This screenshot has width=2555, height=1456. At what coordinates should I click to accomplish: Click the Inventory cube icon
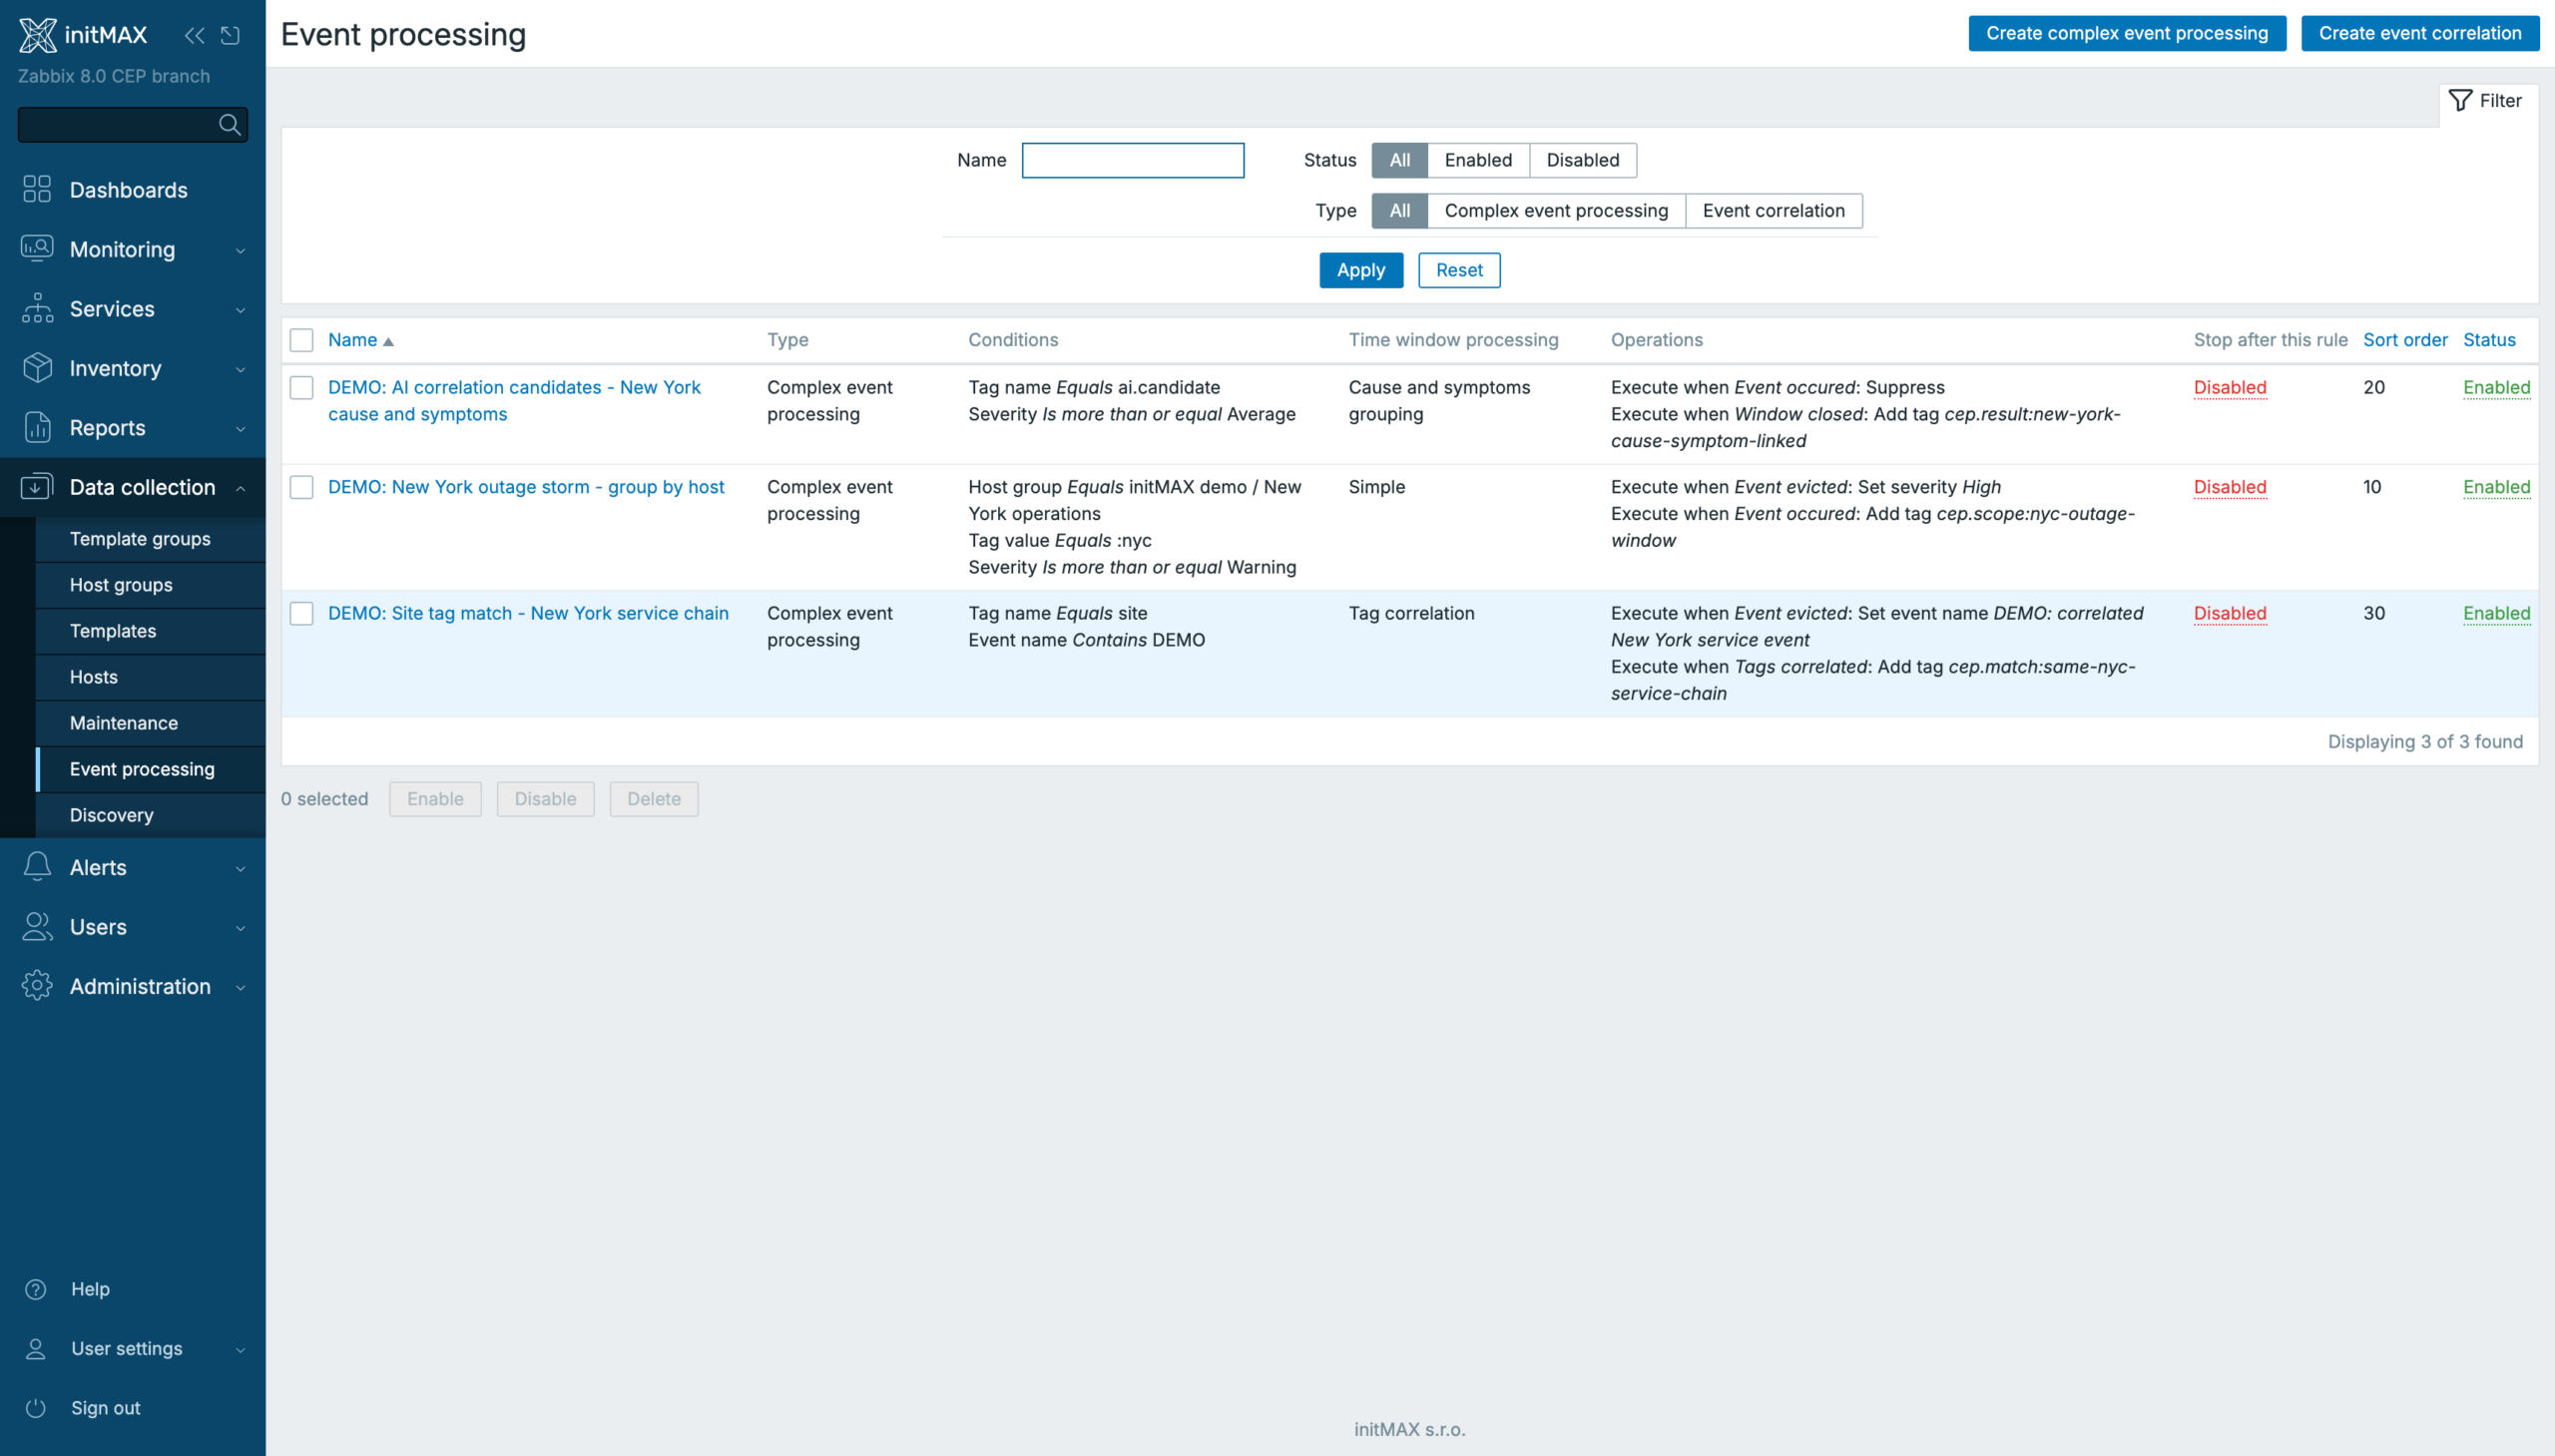tap(37, 368)
